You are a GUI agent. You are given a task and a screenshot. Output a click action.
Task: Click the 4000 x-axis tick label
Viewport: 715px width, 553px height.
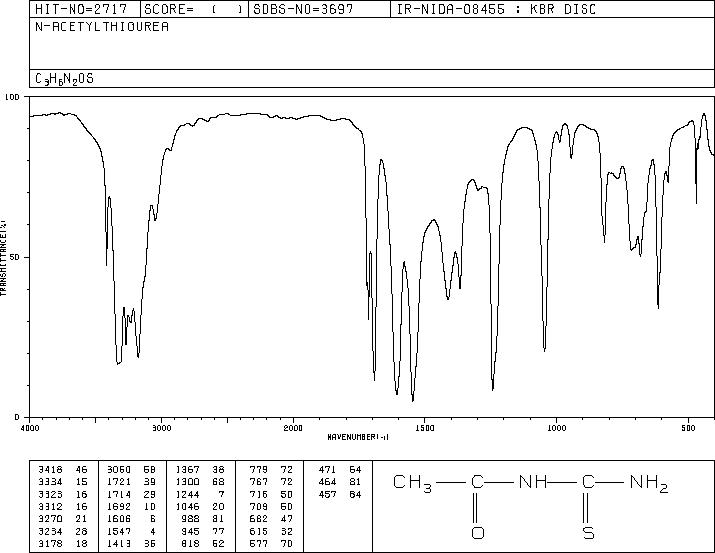[30, 428]
